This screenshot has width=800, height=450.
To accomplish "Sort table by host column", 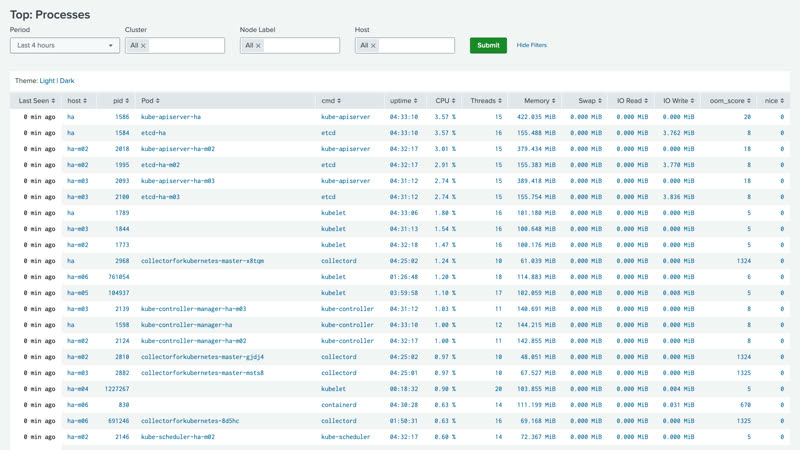I will [77, 101].
